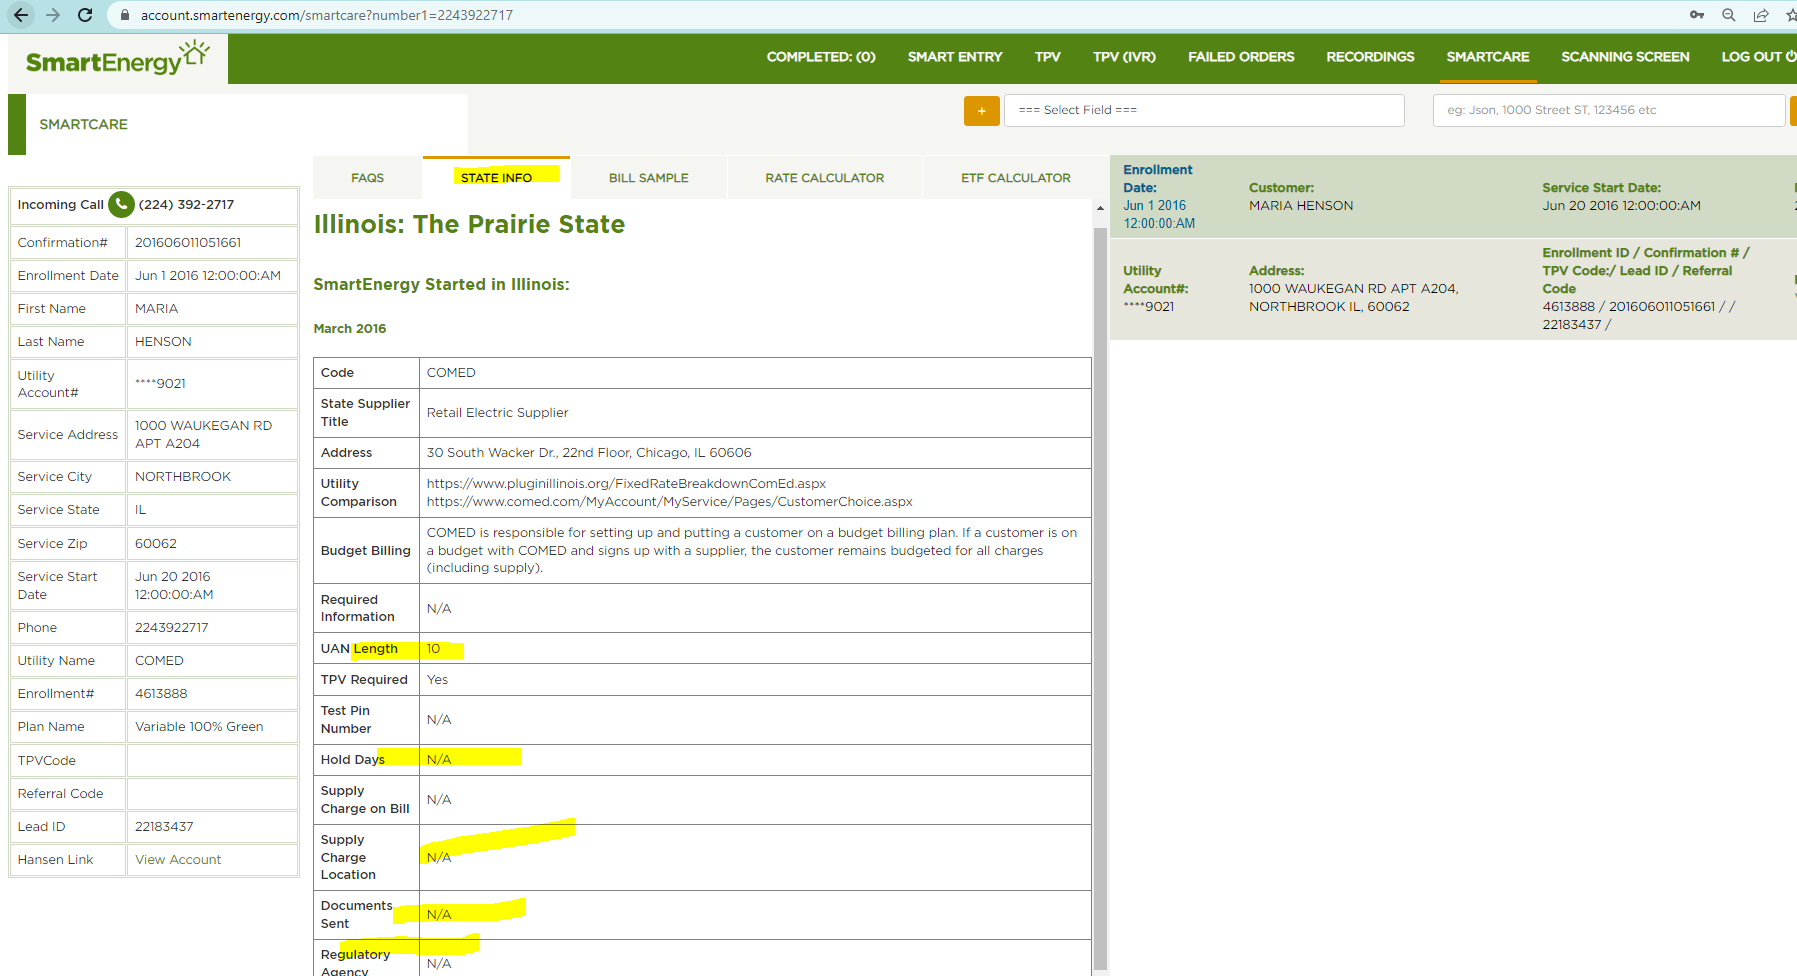Screen dimensions: 1797x976
Task: Click the green phone call icon
Action: click(121, 204)
